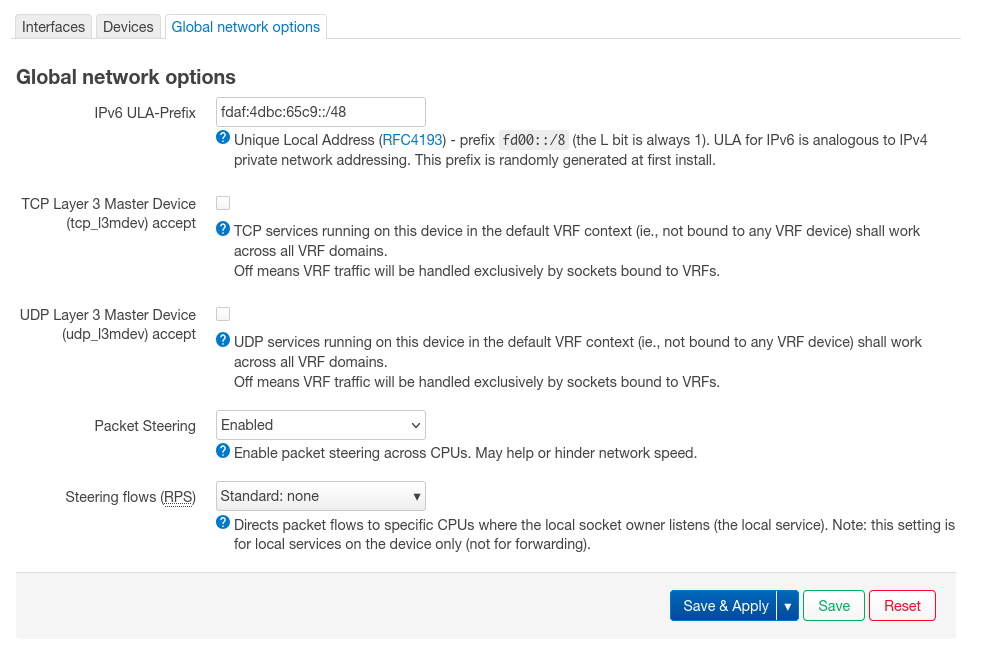Switch to the Devices tab

[x=128, y=27]
